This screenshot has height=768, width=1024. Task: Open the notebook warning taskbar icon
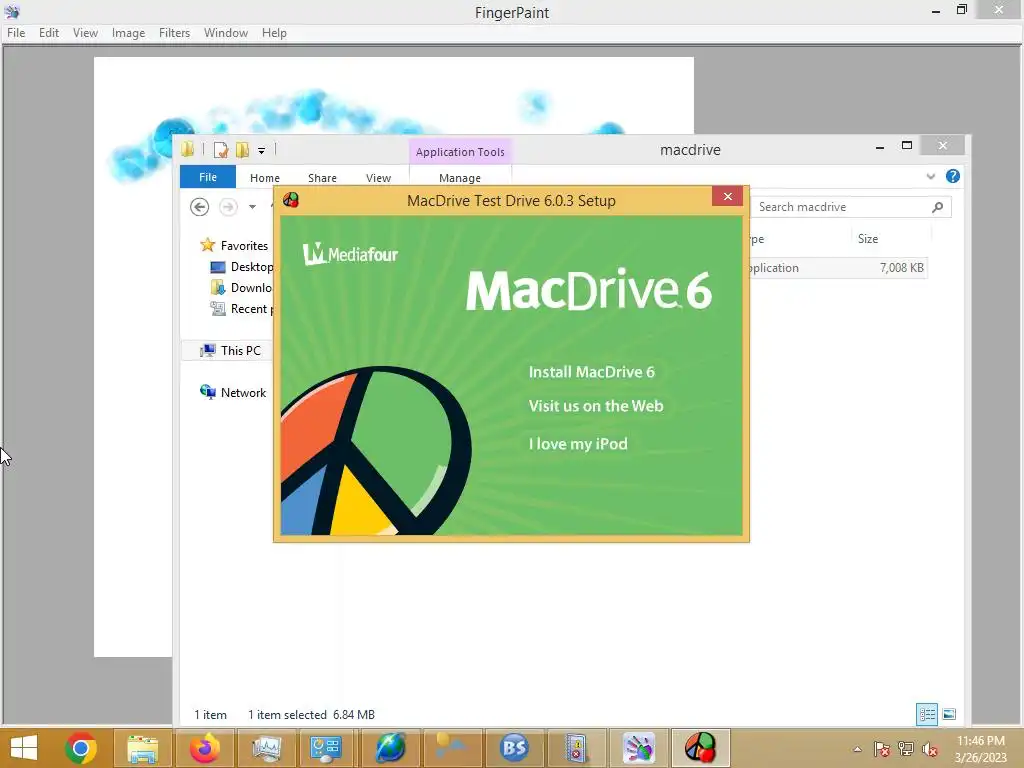click(x=576, y=748)
